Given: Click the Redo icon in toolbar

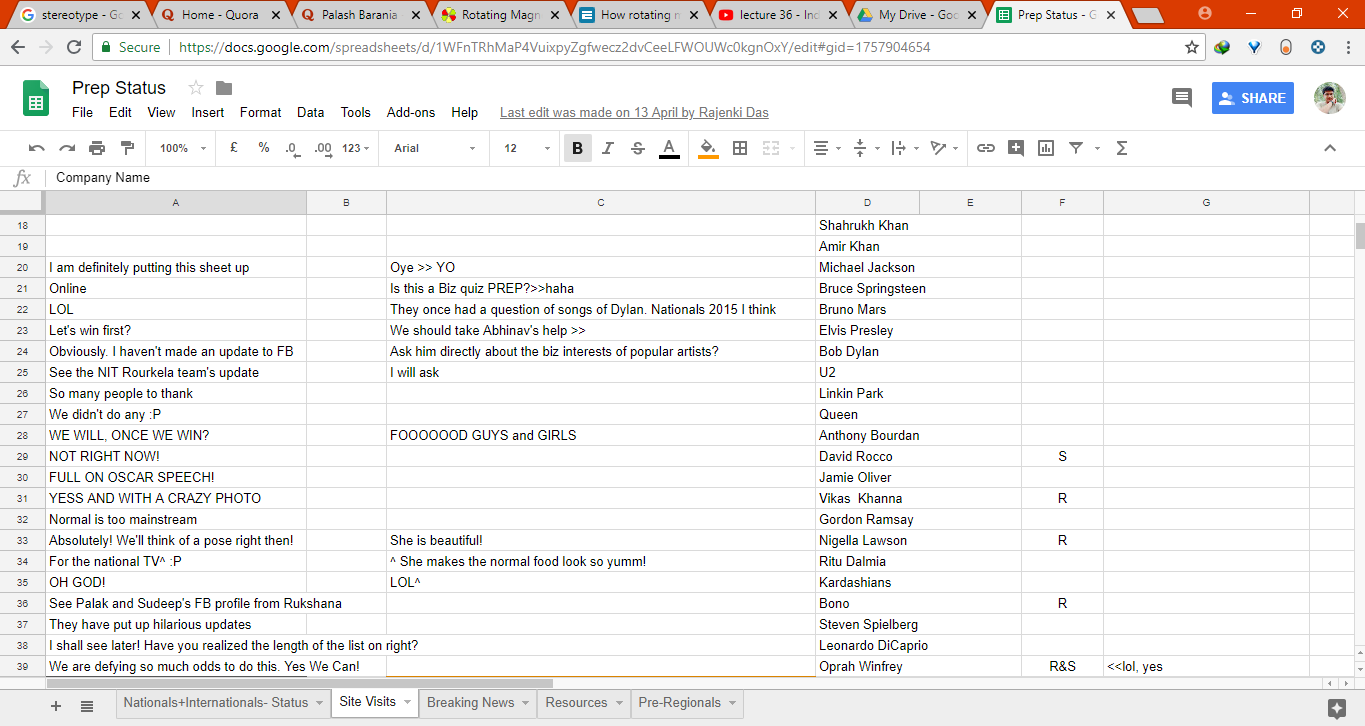Looking at the screenshot, I should (67, 148).
